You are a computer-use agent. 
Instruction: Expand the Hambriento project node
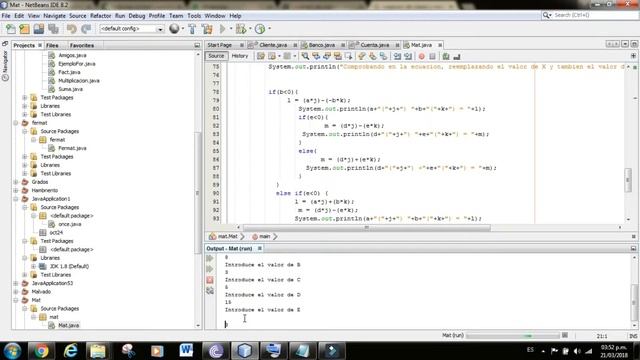[x=16, y=190]
